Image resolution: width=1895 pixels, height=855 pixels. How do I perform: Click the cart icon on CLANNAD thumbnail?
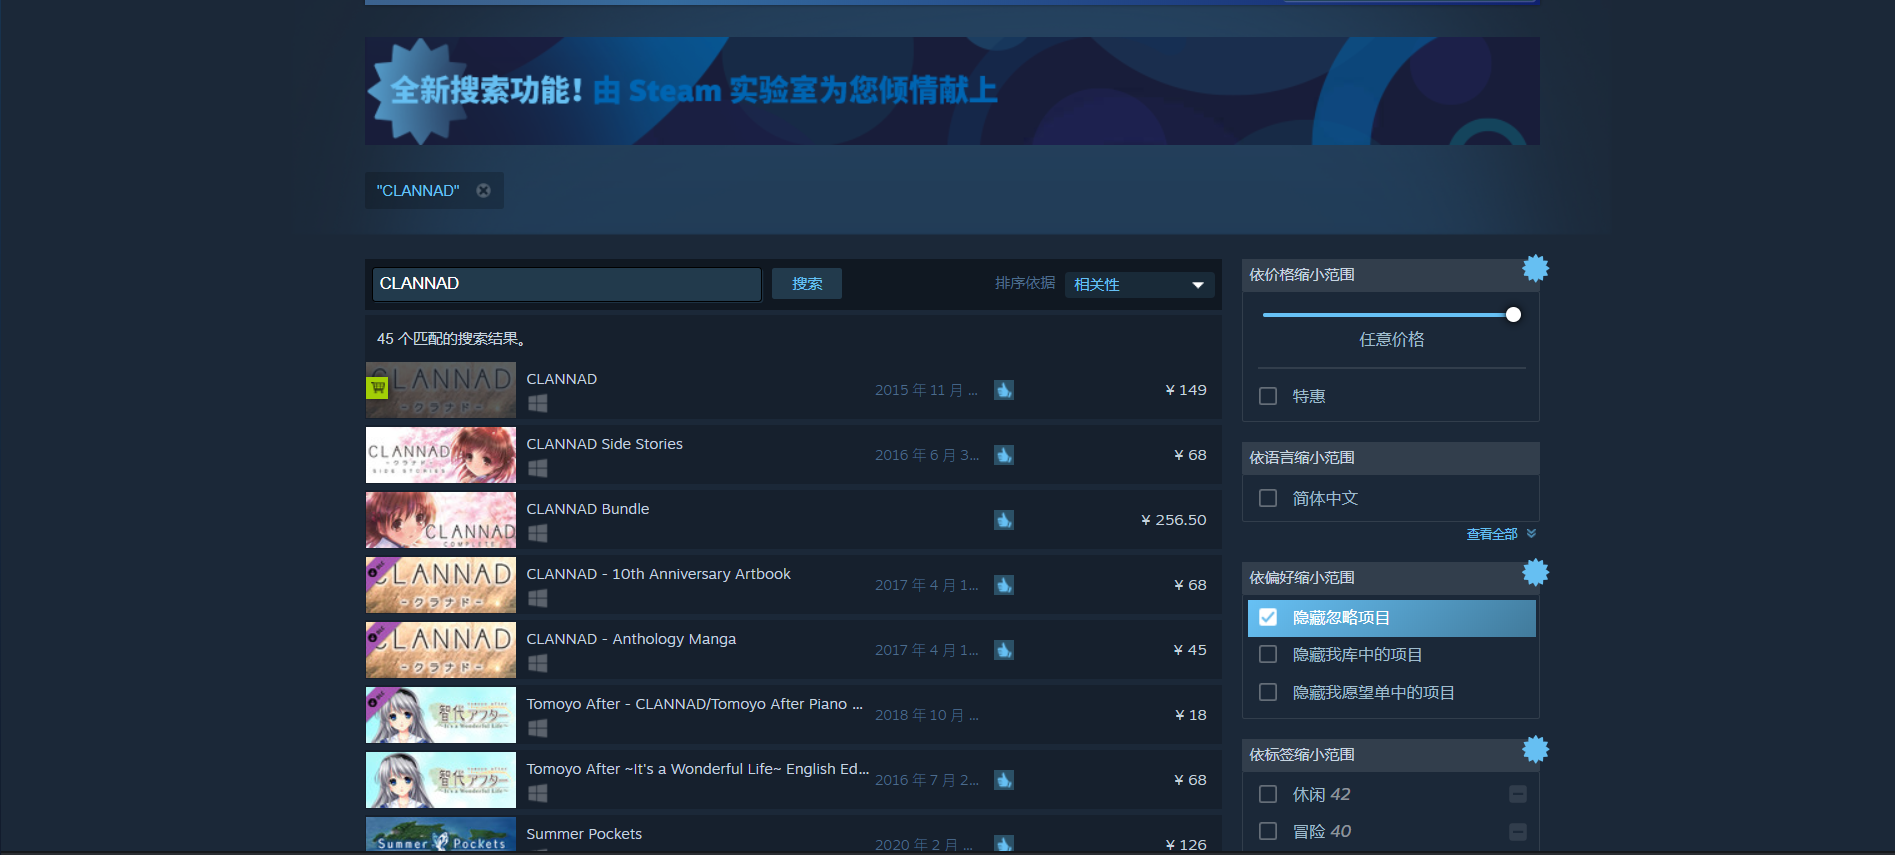[x=377, y=388]
